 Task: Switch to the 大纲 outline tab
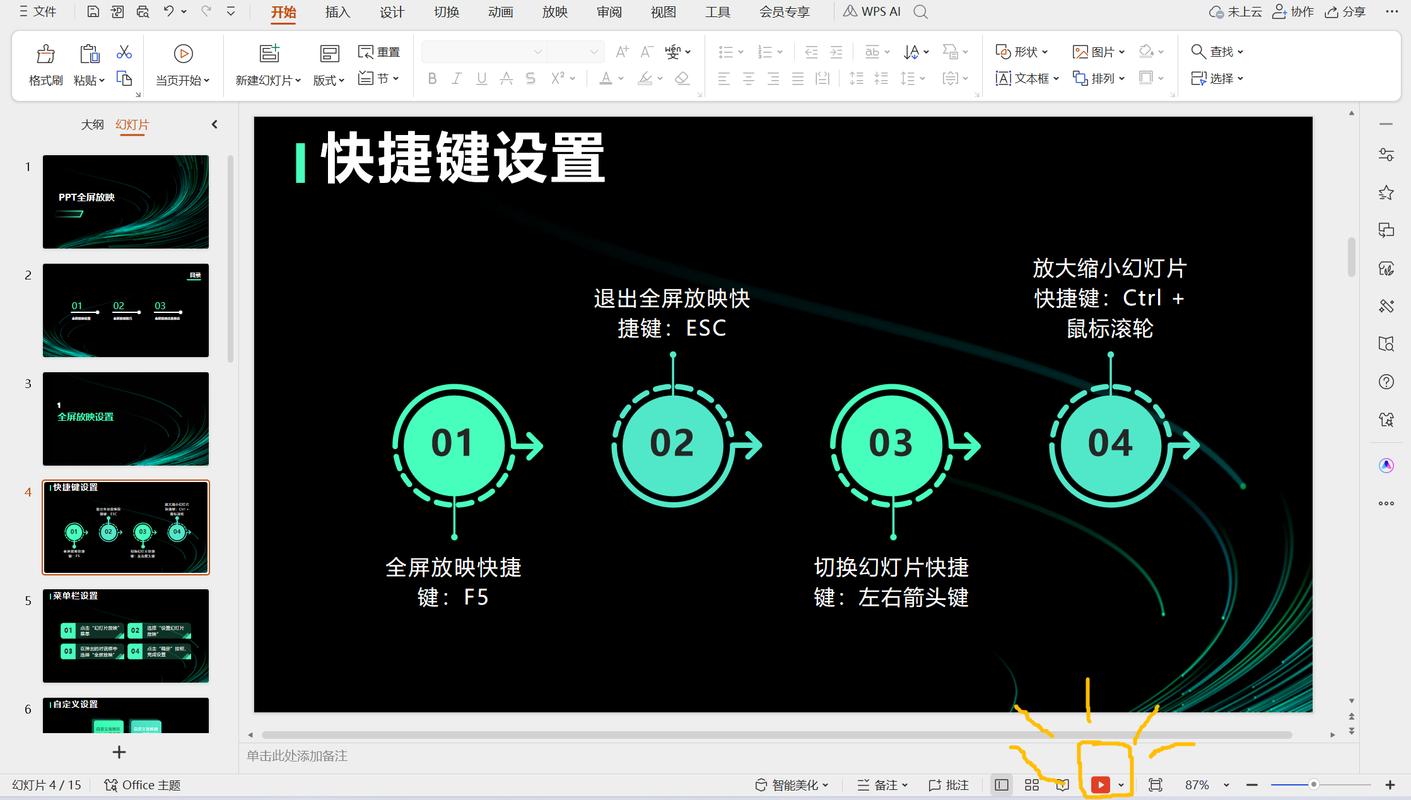coord(92,124)
